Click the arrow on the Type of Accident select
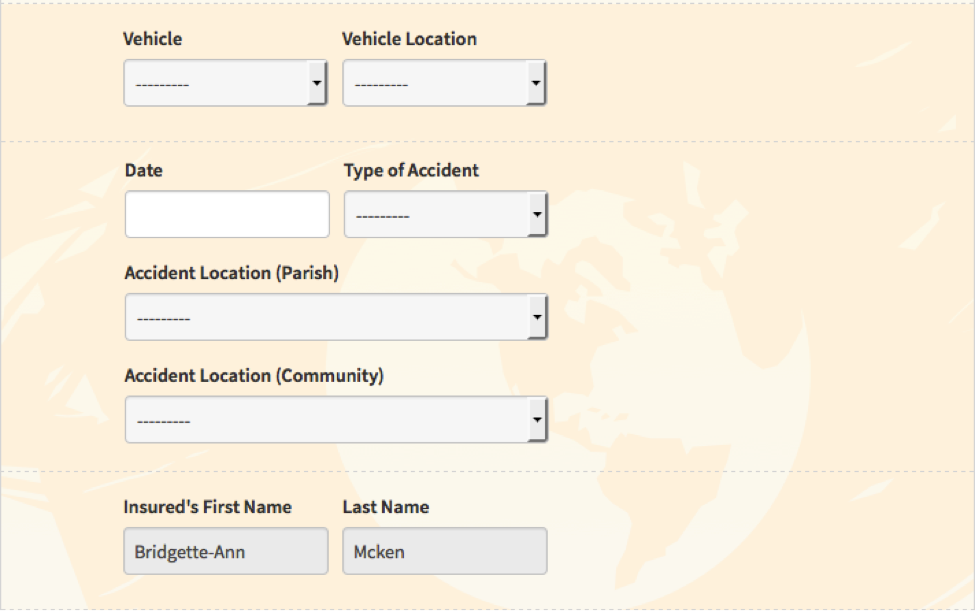The image size is (975, 611). point(537,214)
